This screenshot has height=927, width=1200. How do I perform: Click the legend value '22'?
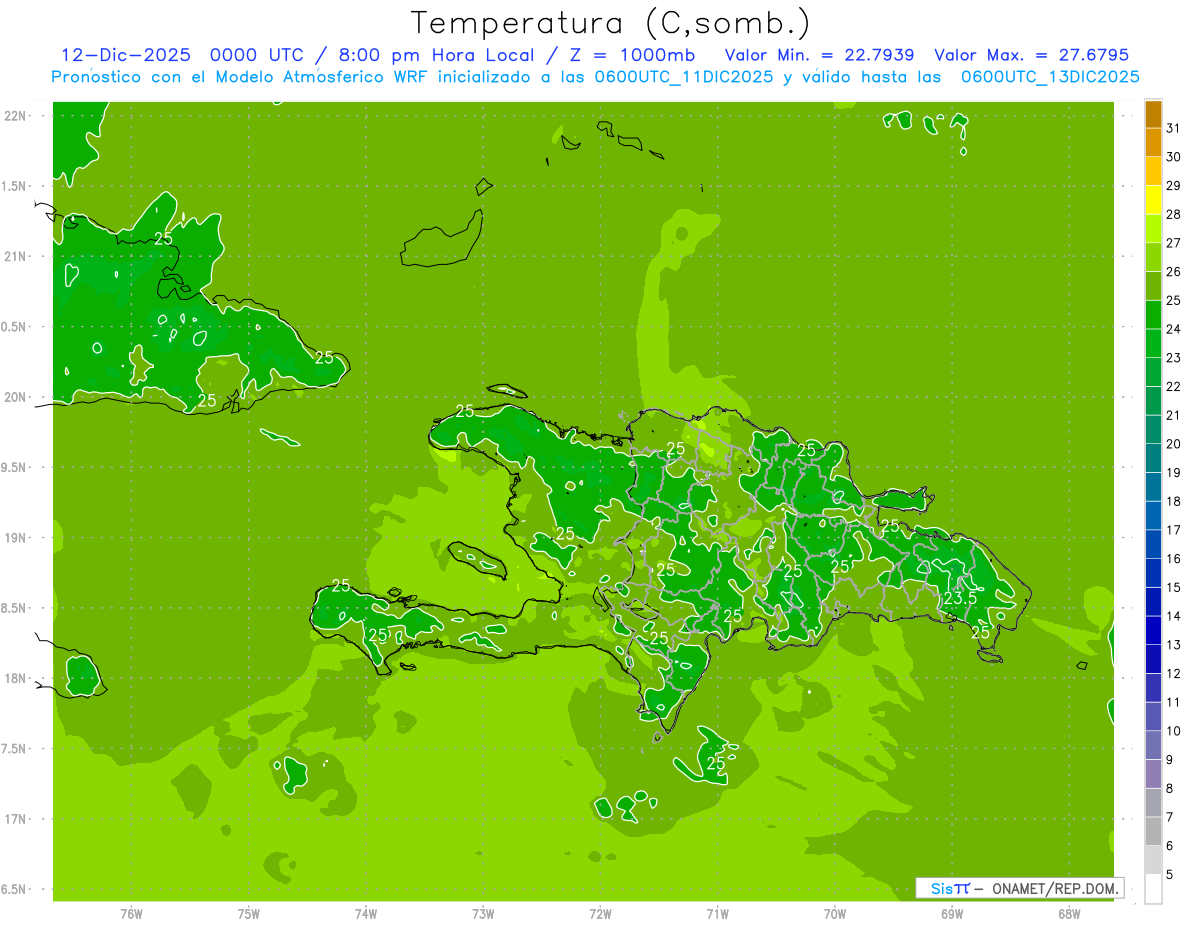pos(1174,386)
